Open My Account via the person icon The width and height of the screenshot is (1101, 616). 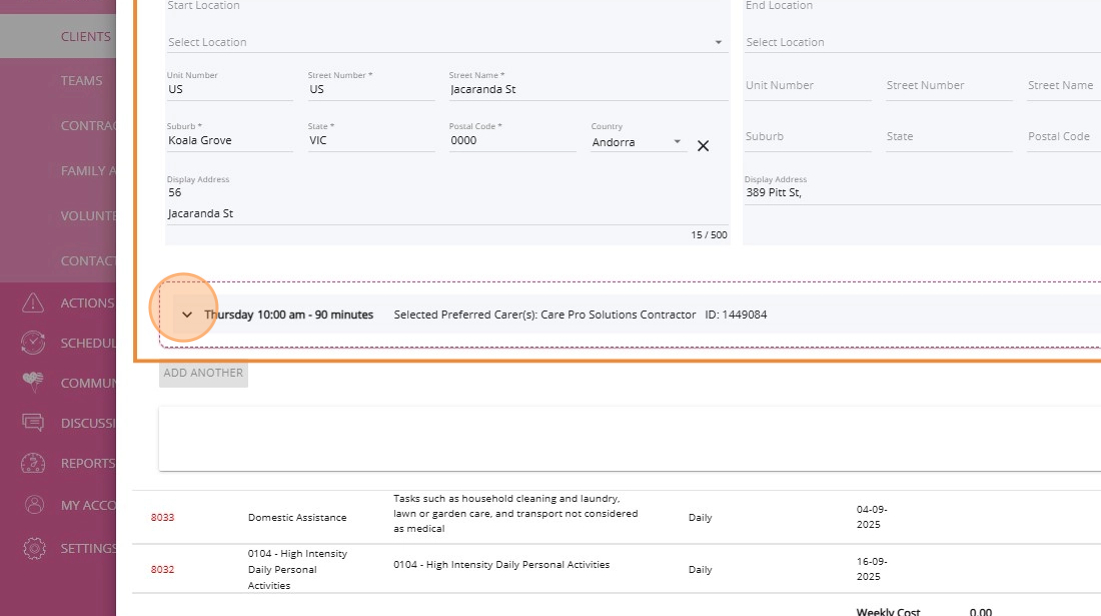(x=33, y=505)
